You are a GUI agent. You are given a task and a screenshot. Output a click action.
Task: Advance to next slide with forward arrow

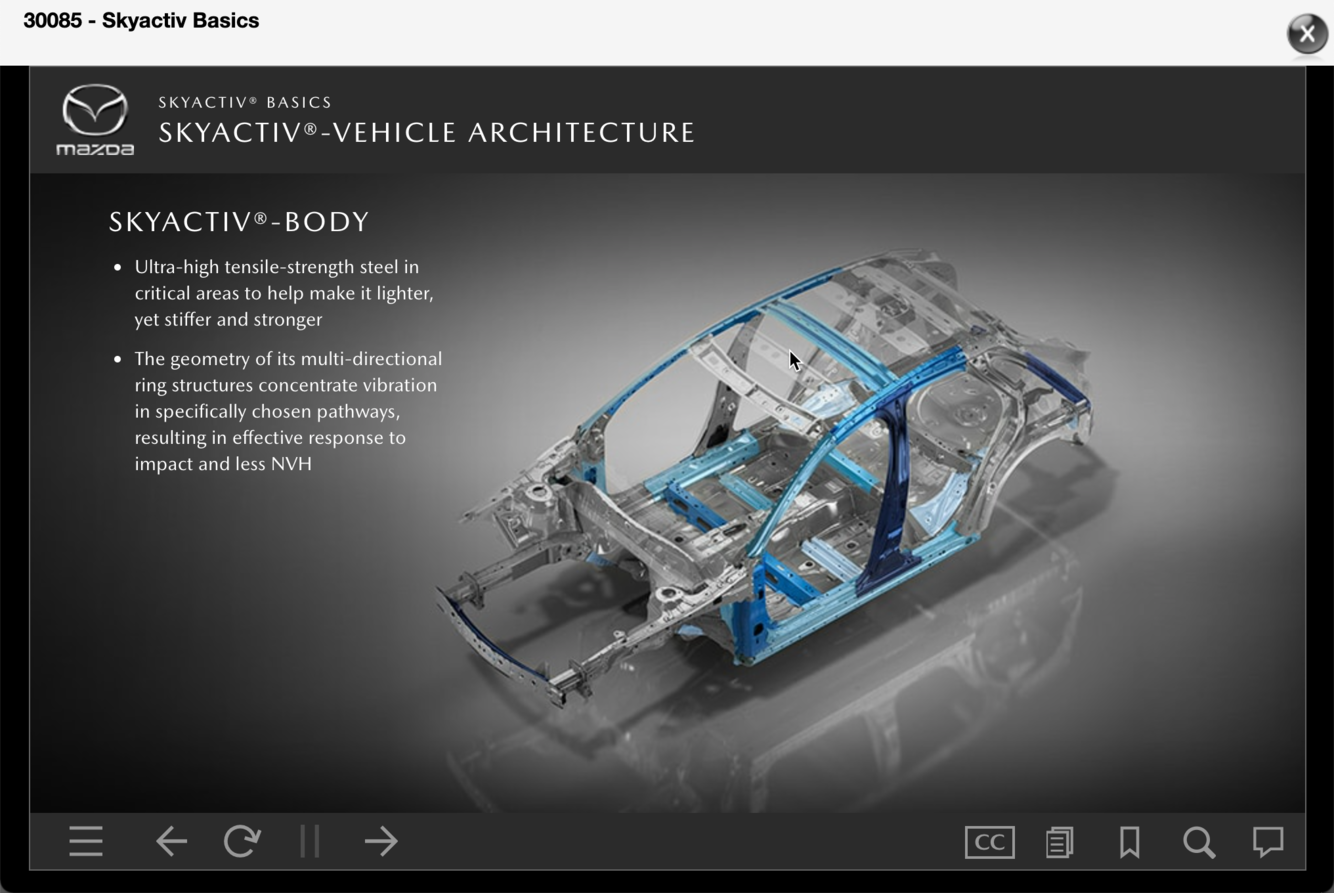(x=381, y=841)
